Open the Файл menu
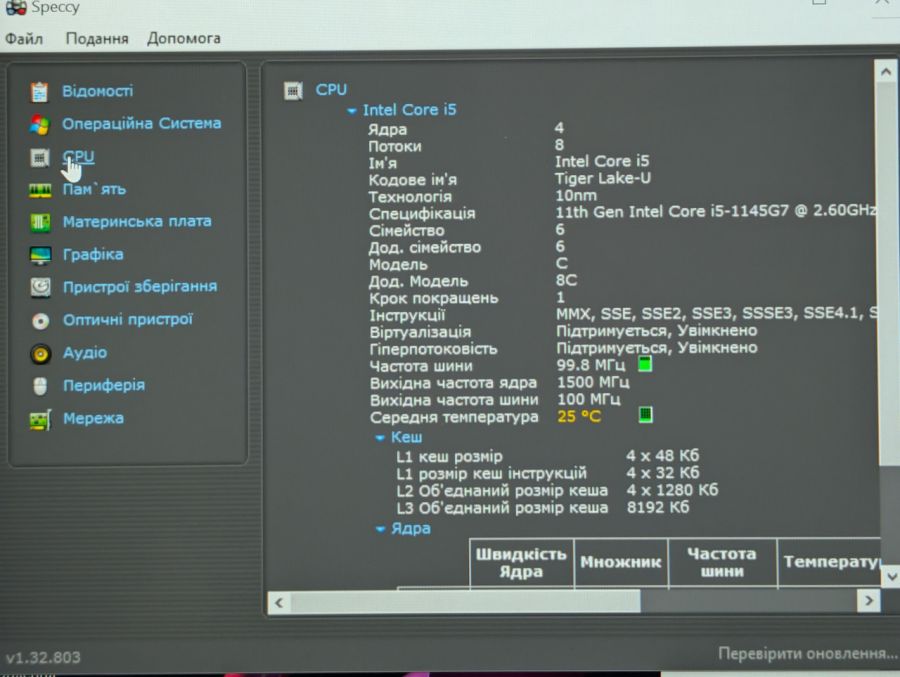Image resolution: width=900 pixels, height=677 pixels. 24,39
